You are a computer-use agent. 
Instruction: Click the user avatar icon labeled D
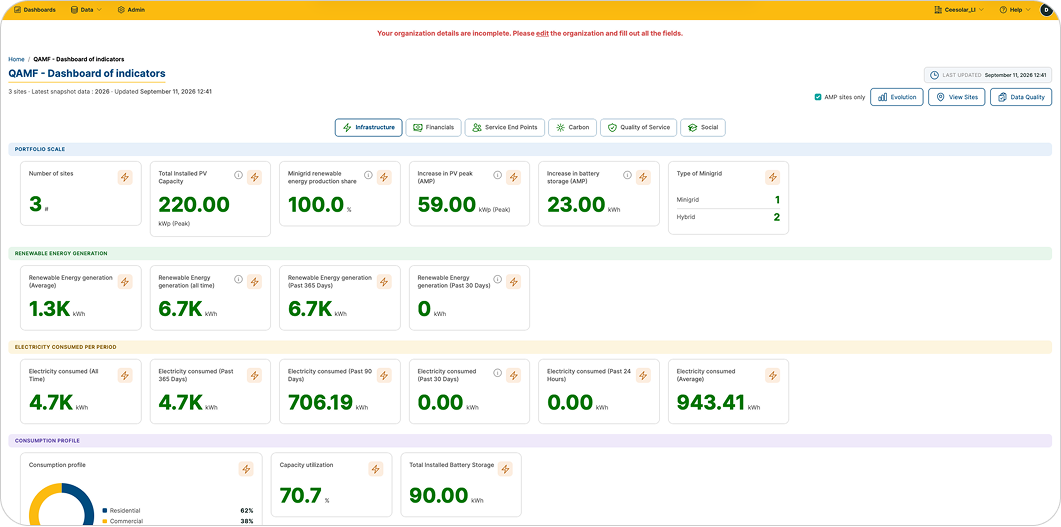1045,10
